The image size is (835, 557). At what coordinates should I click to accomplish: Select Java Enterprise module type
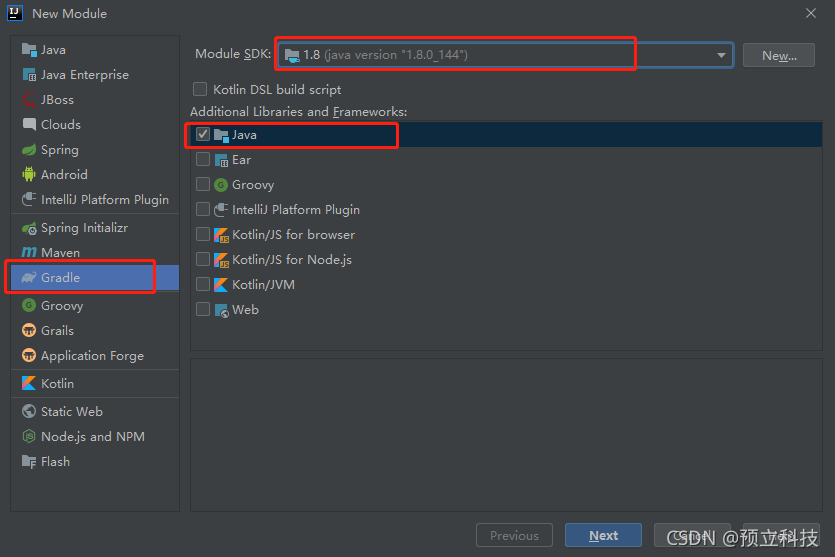coord(95,75)
